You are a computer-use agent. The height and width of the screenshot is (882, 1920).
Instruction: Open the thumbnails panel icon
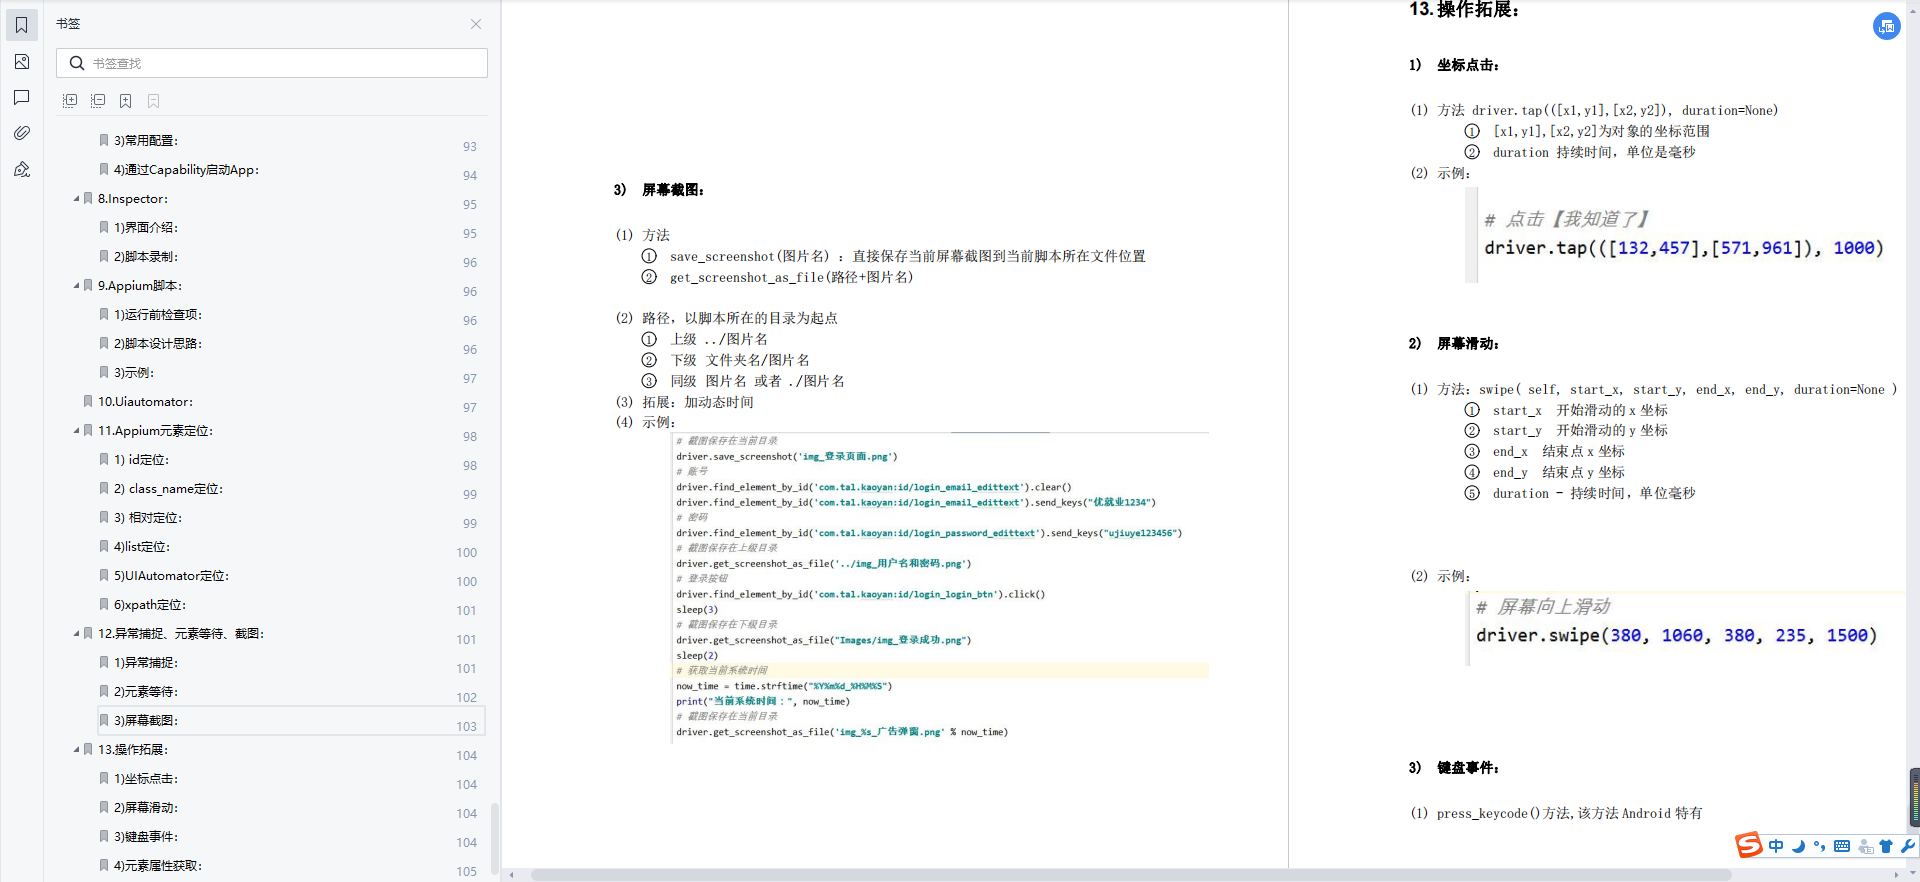pos(22,62)
